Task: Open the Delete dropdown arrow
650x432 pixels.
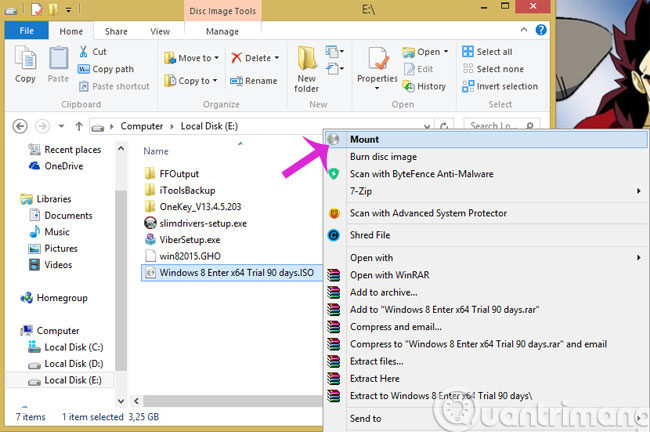Action: click(276, 58)
